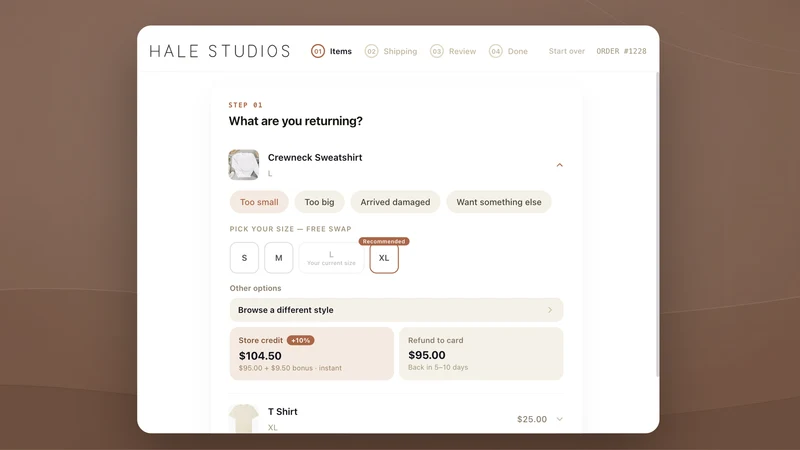
Task: Select the Refund to card $95.00 option
Action: [x=481, y=354]
